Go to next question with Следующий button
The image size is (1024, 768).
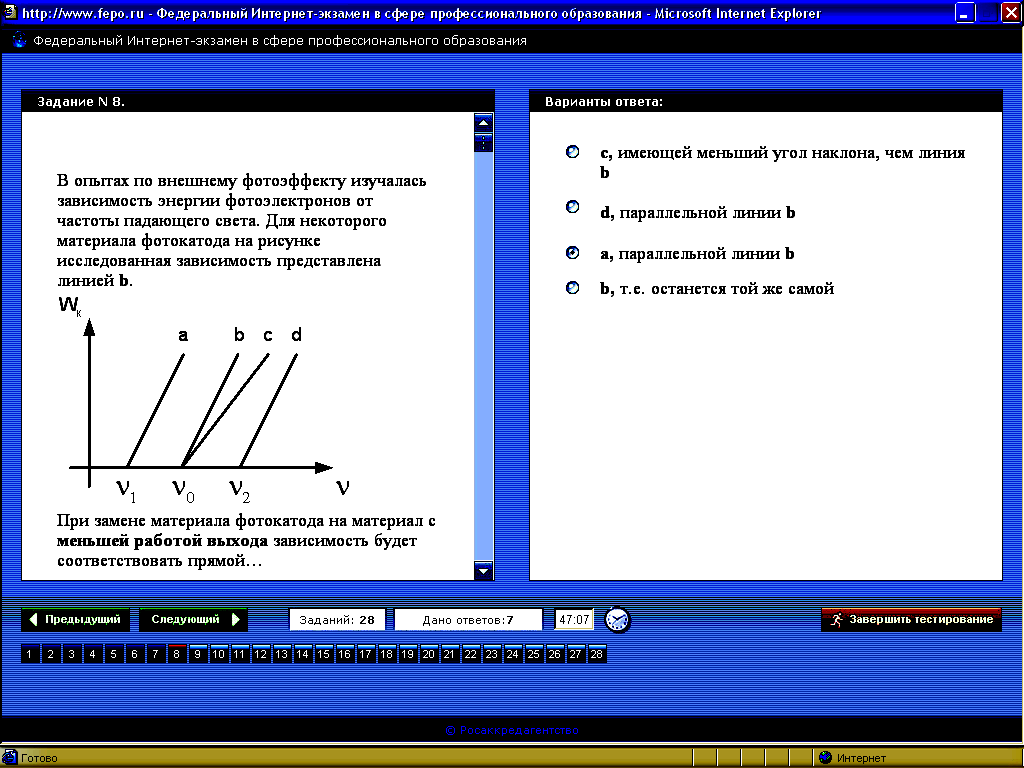193,619
